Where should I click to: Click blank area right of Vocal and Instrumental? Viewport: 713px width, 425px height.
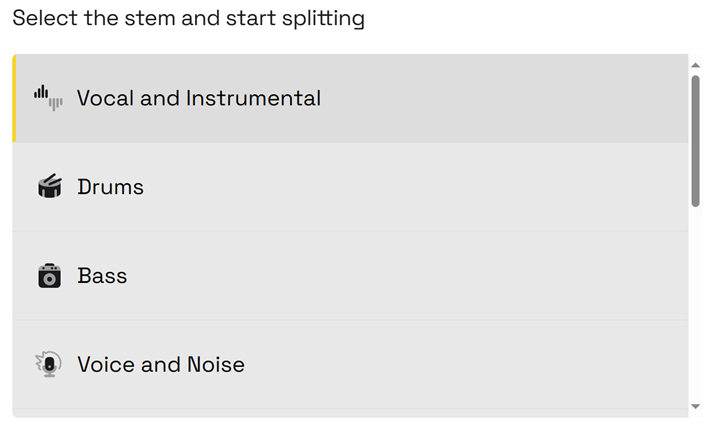point(500,98)
